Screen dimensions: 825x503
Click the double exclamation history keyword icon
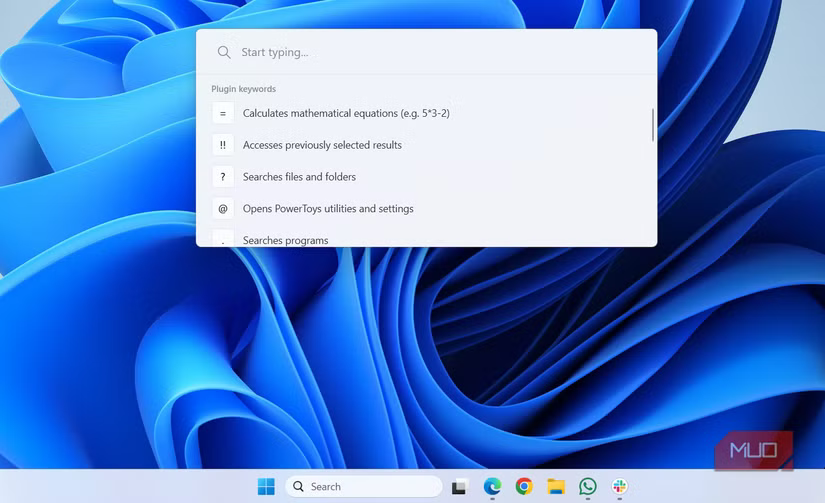(x=223, y=146)
